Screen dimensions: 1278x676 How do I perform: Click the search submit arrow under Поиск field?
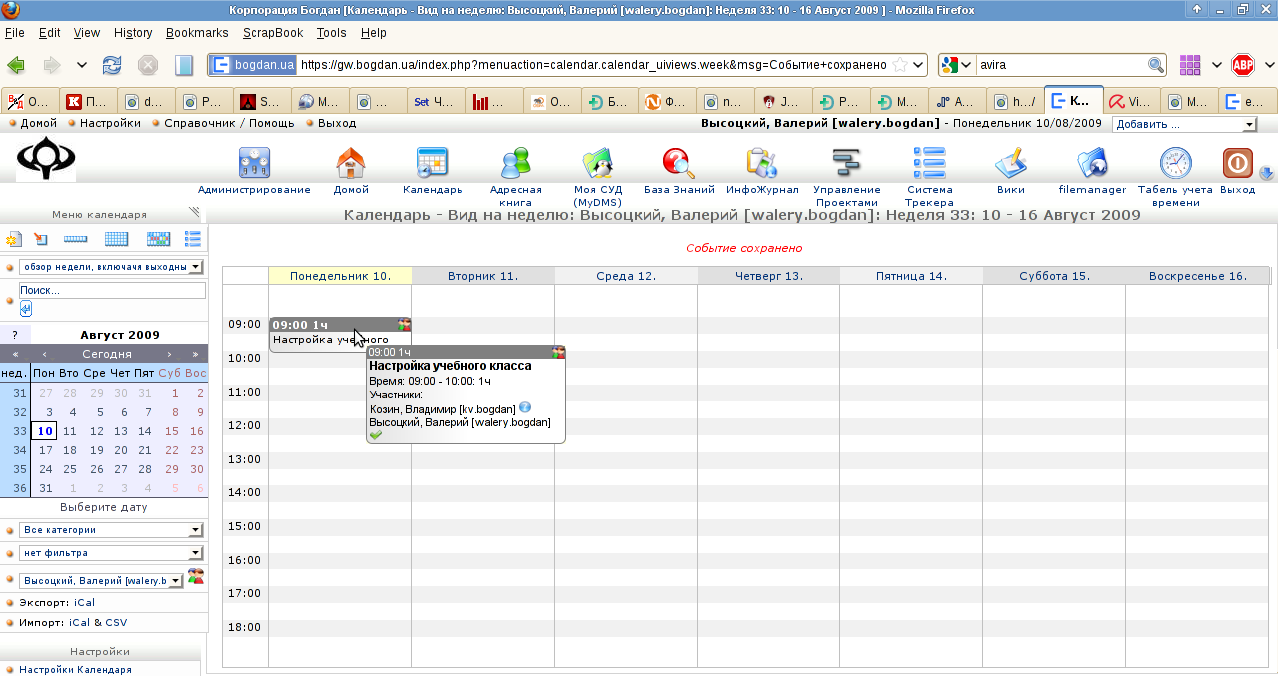click(26, 309)
